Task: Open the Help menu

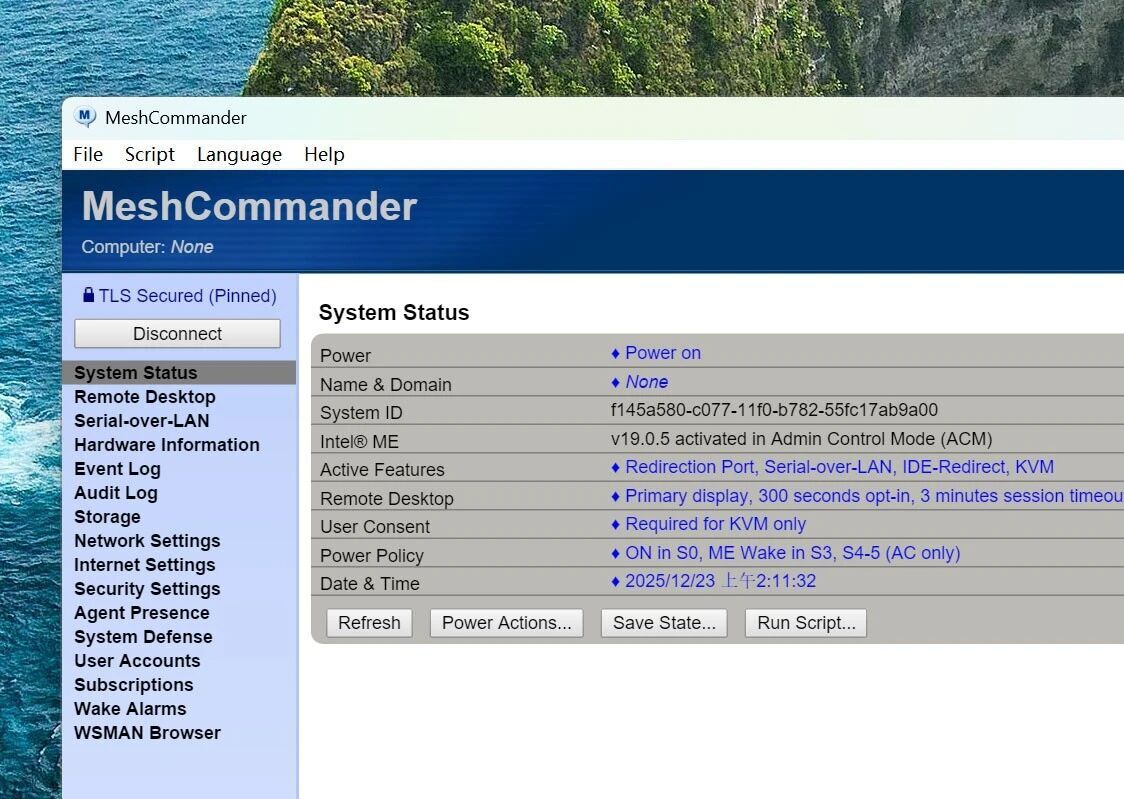Action: (x=324, y=155)
